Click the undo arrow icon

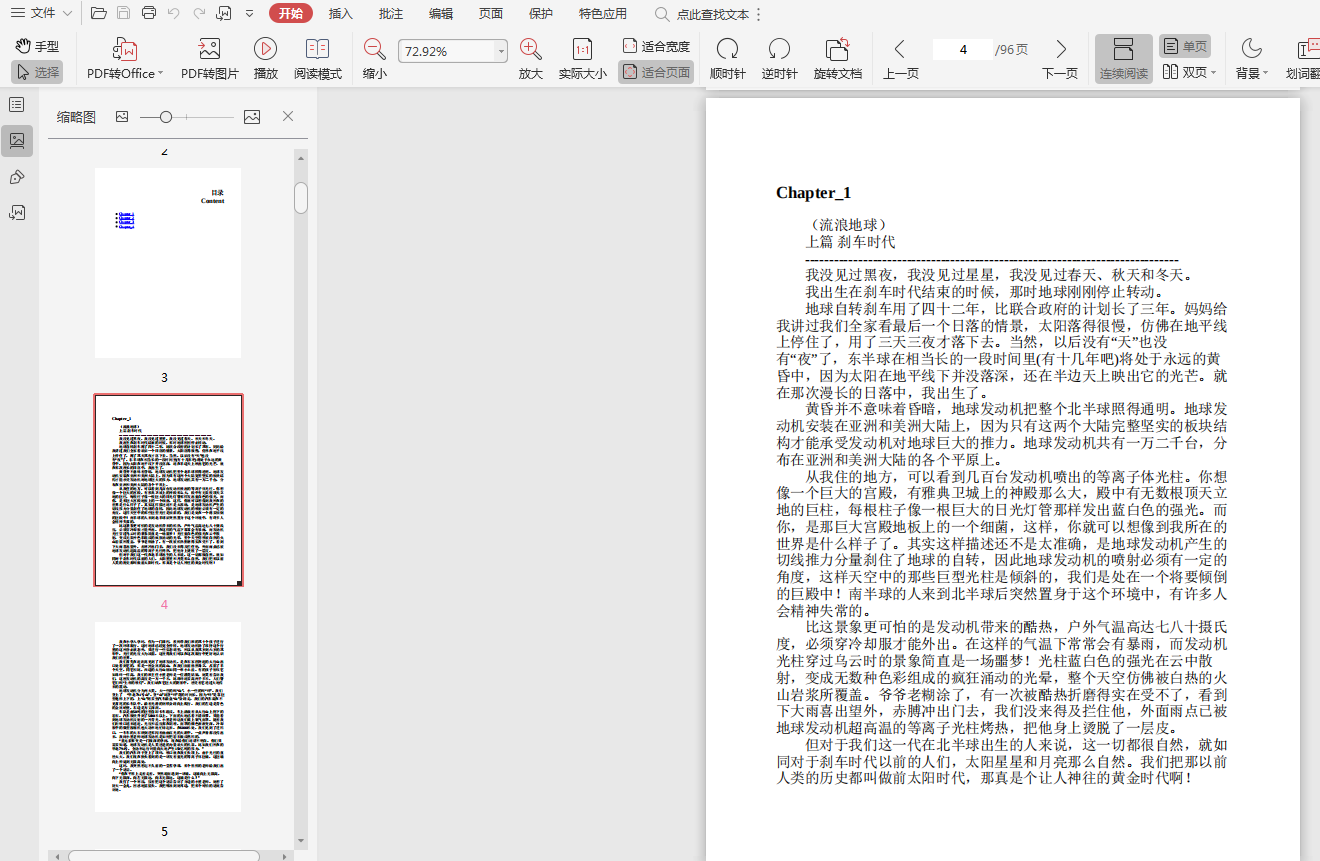pyautogui.click(x=174, y=13)
